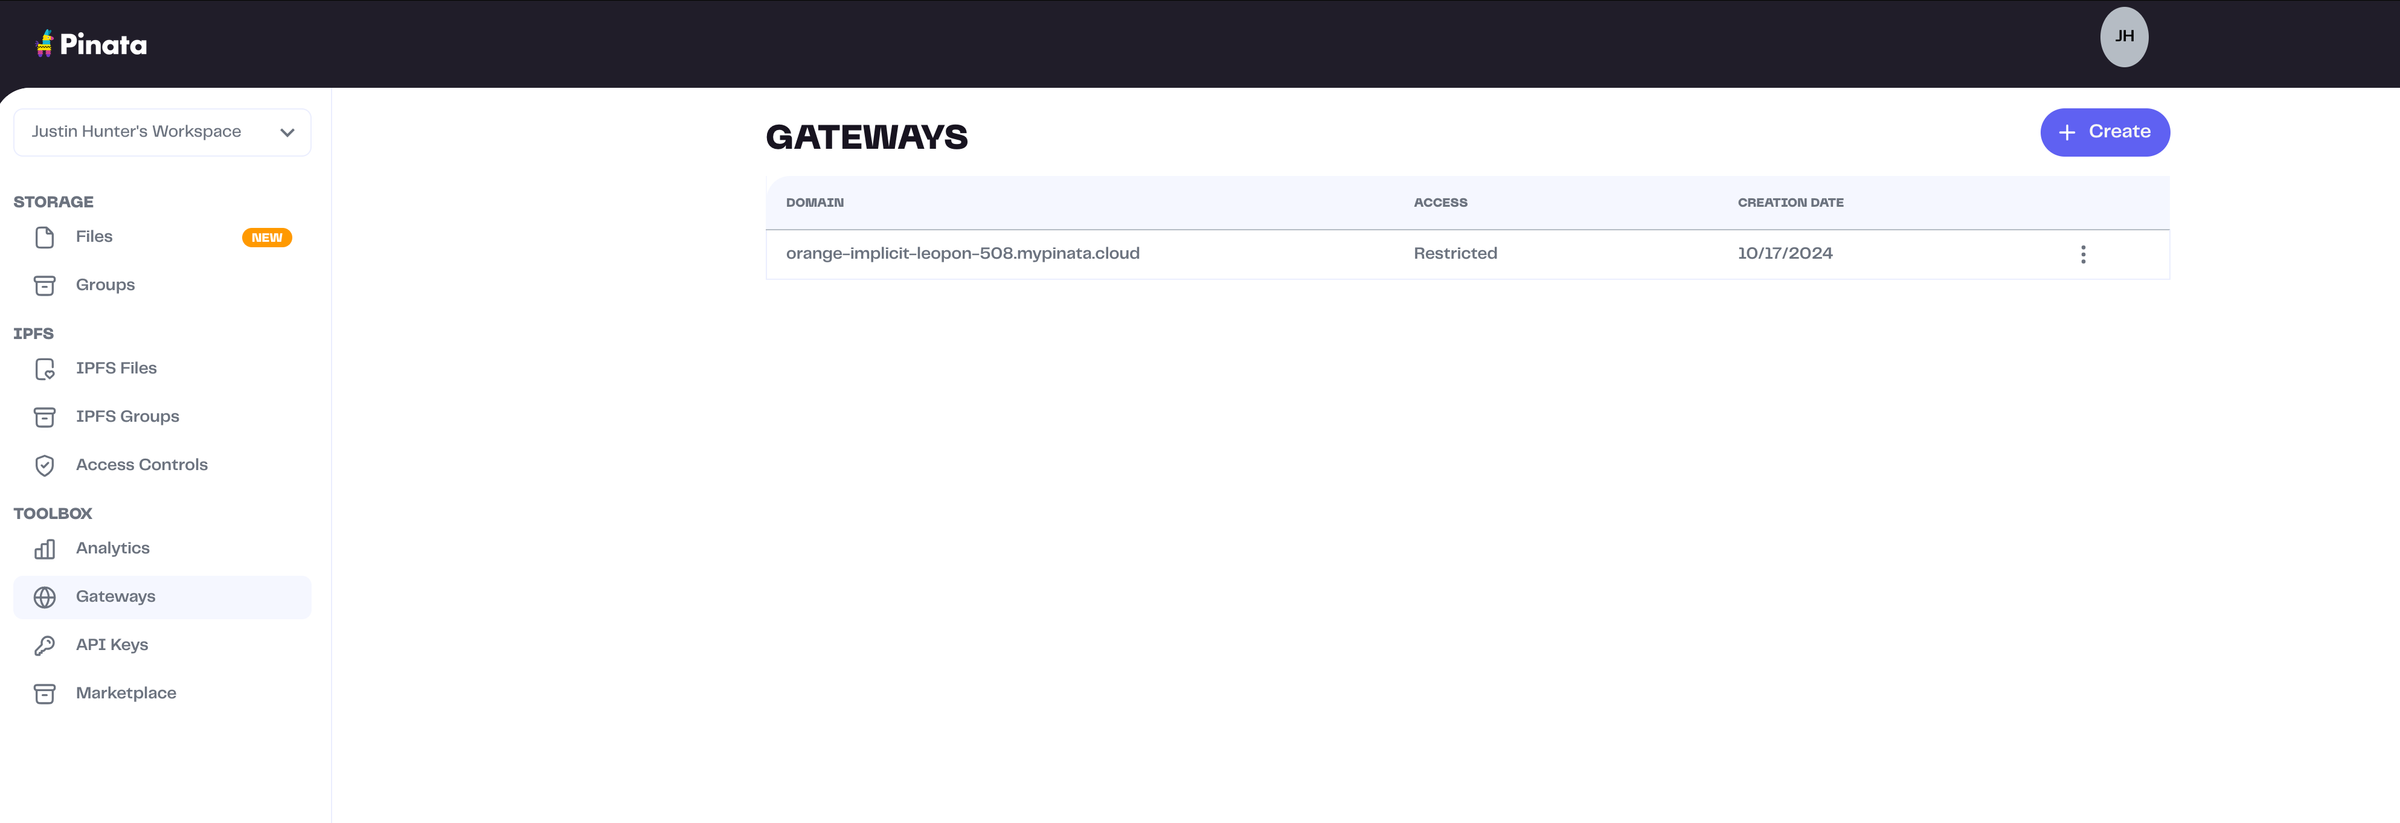The width and height of the screenshot is (2400, 823).
Task: Click the Pinata logo in header
Action: click(x=91, y=44)
